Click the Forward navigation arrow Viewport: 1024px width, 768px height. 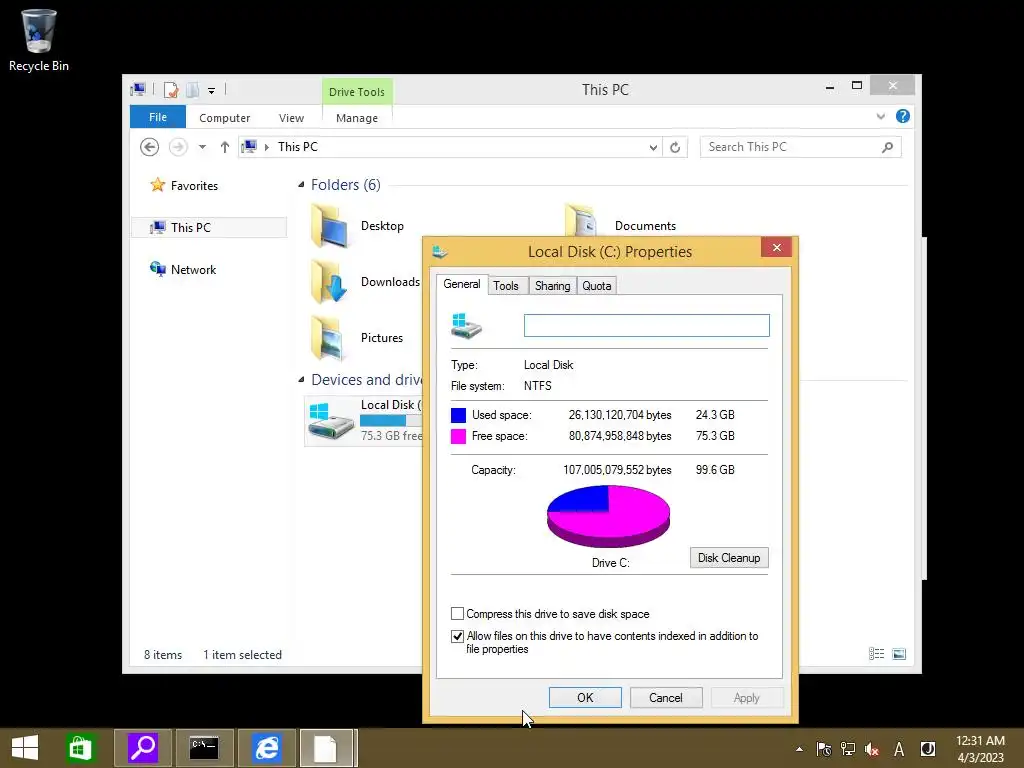click(x=178, y=147)
